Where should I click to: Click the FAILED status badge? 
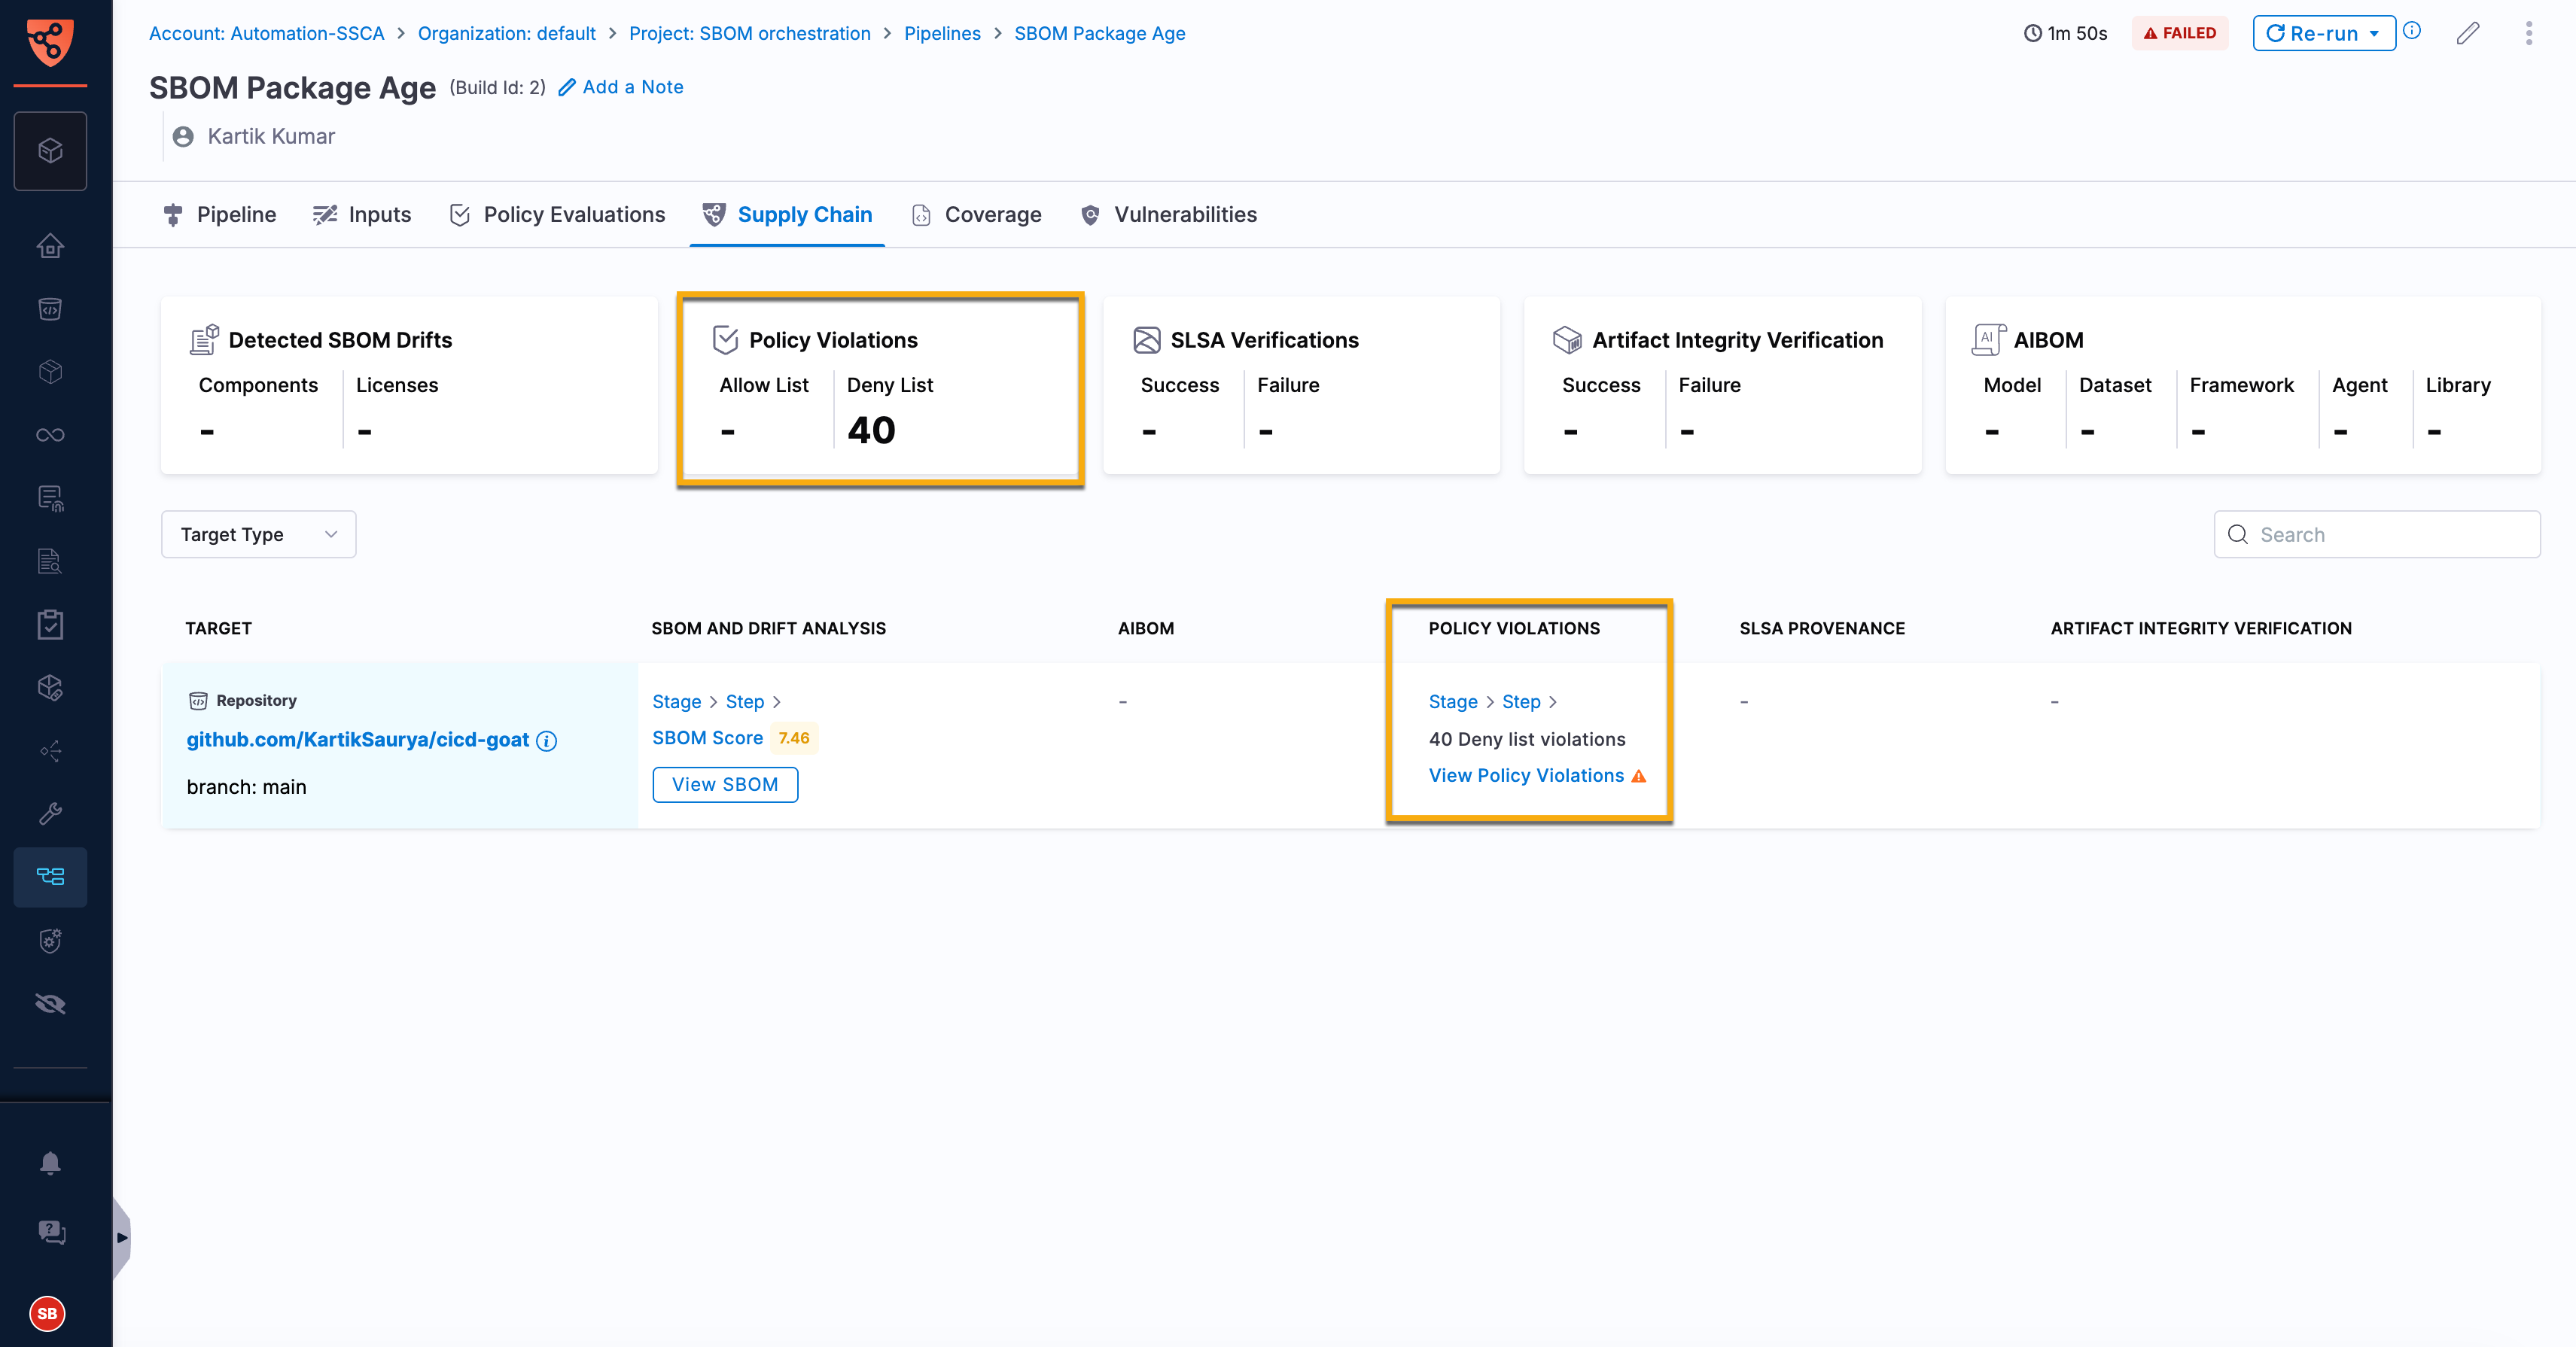[2180, 33]
